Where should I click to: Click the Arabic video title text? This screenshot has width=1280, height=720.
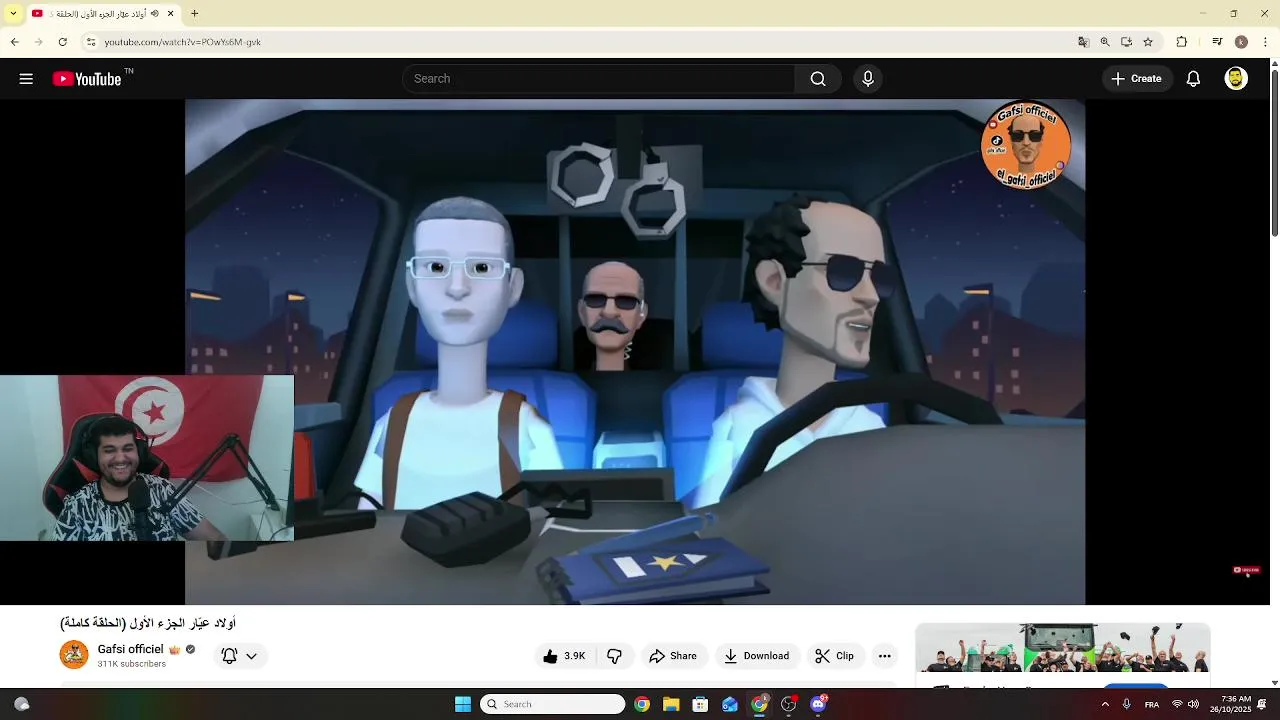pyautogui.click(x=148, y=623)
